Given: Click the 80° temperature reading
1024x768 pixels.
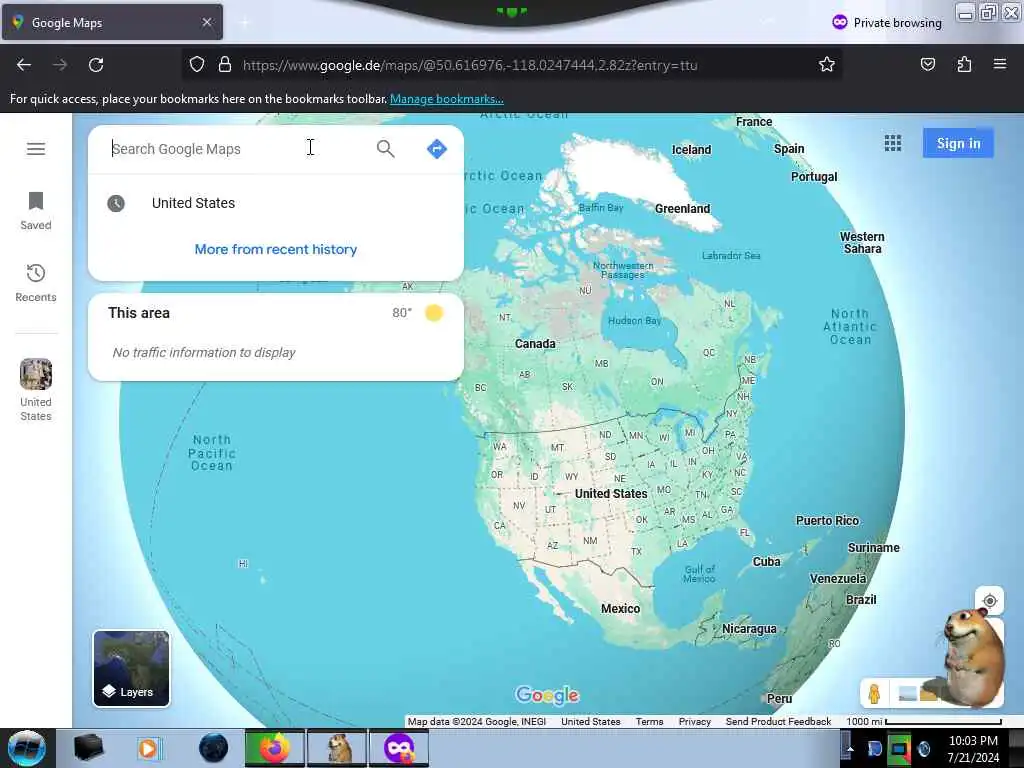Looking at the screenshot, I should (402, 313).
